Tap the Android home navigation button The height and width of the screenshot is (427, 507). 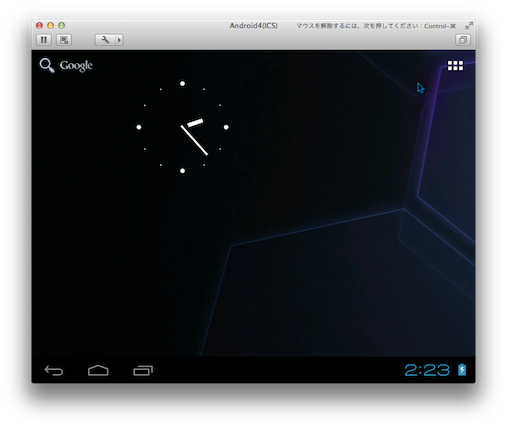tap(98, 370)
